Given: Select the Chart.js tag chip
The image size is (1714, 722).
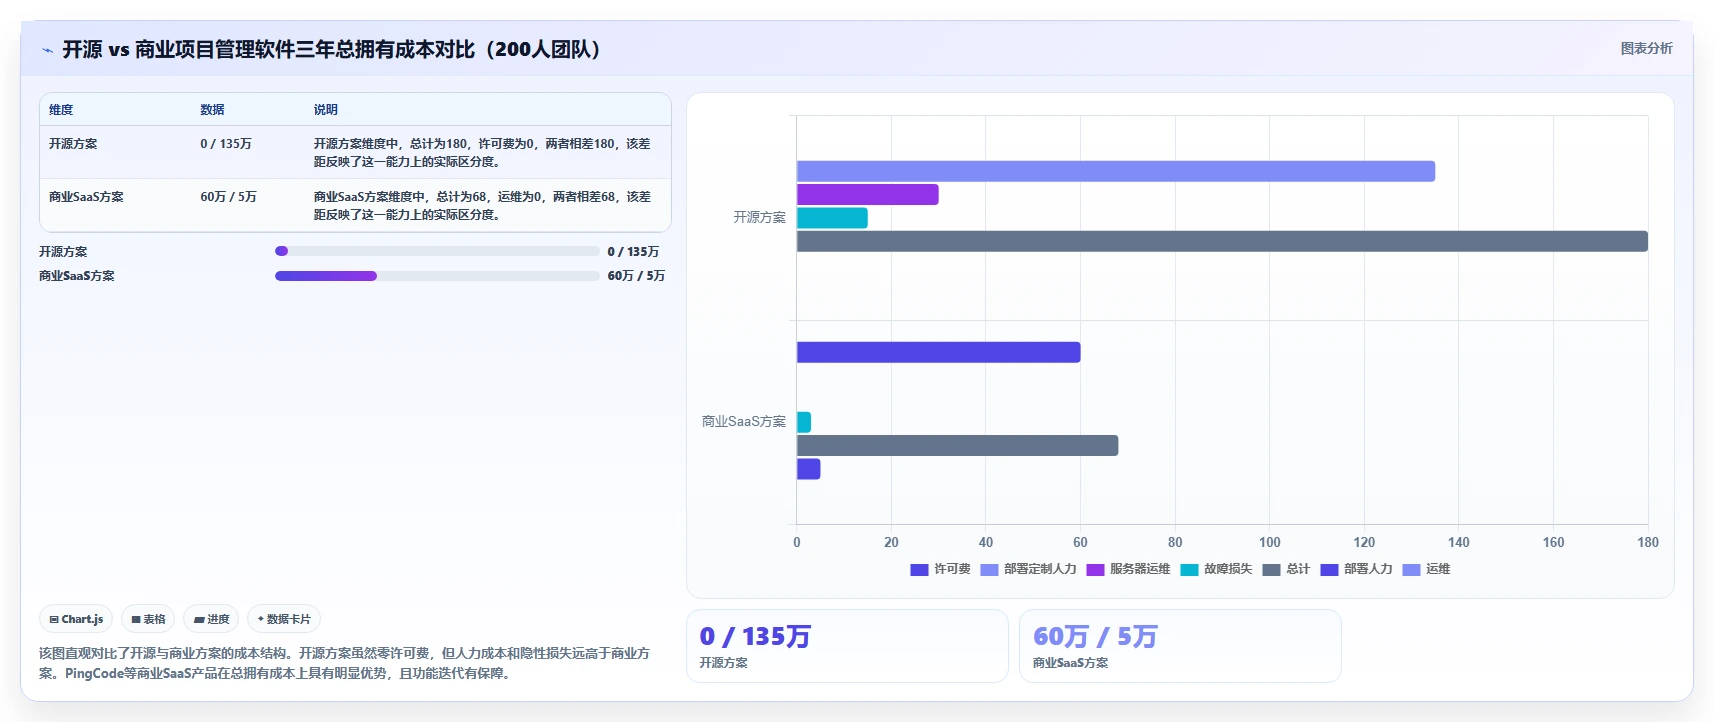Looking at the screenshot, I should (x=76, y=619).
